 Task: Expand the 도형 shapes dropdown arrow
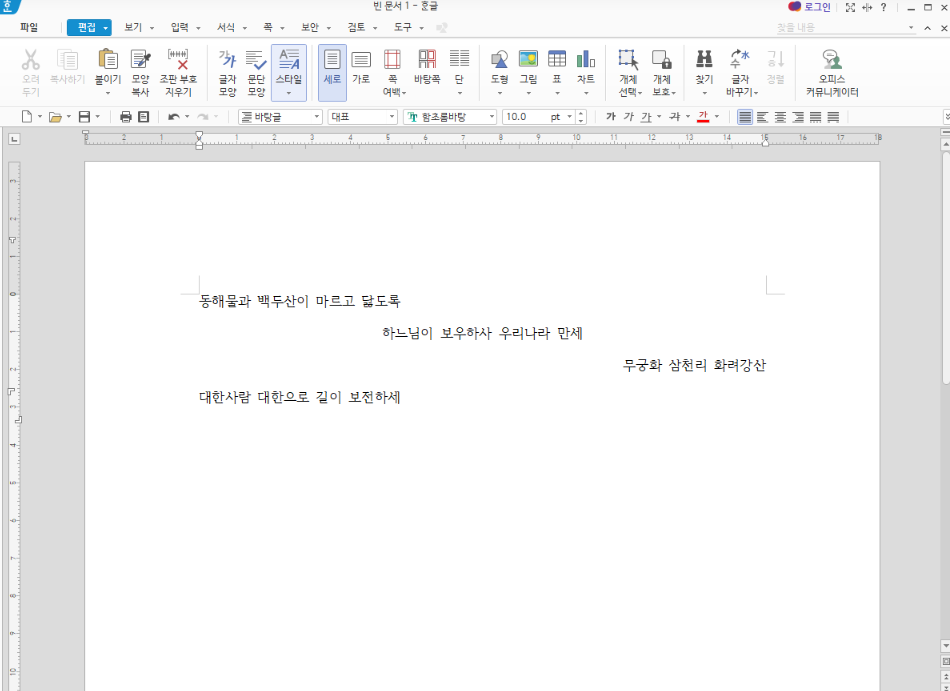point(499,93)
